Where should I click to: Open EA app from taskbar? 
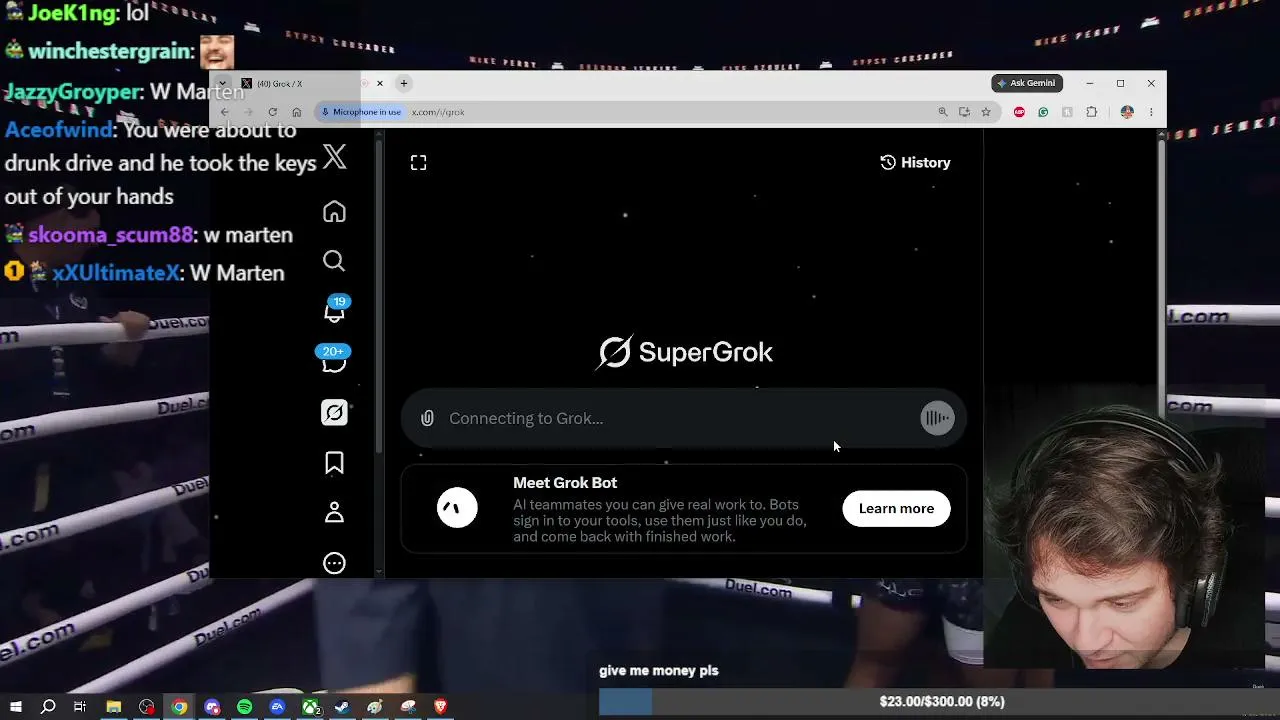pos(278,707)
